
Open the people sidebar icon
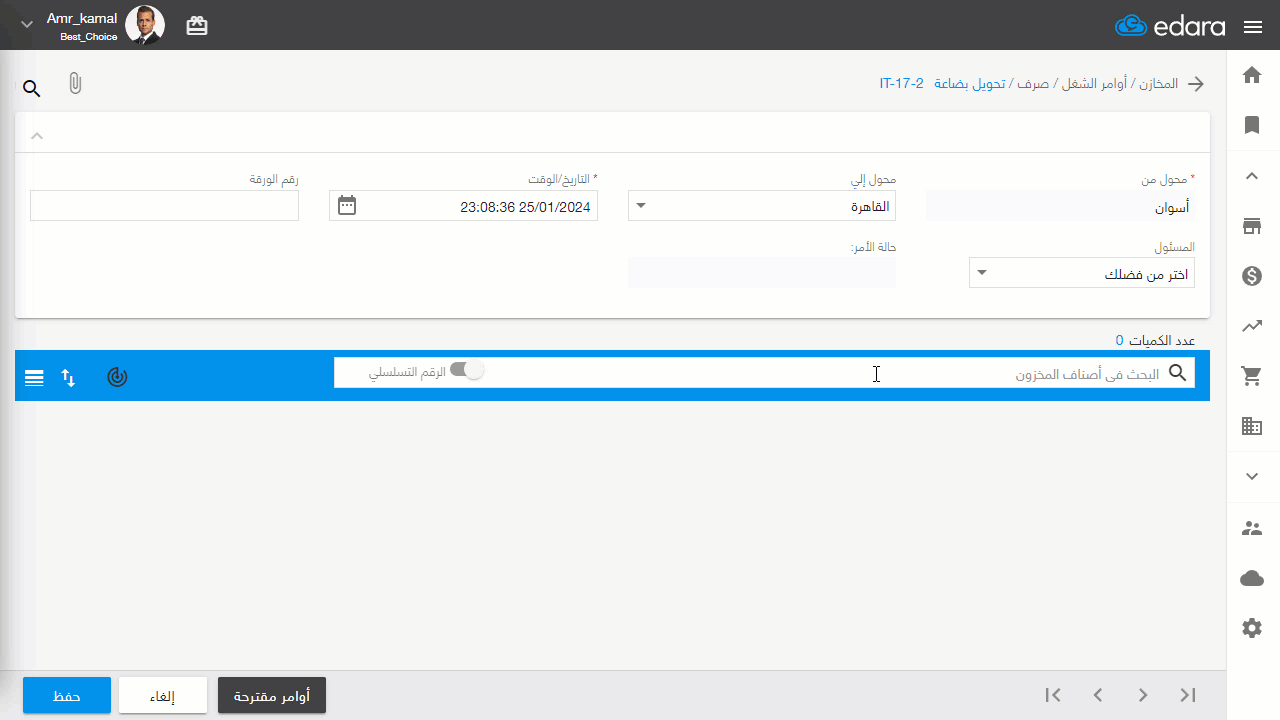[x=1252, y=528]
